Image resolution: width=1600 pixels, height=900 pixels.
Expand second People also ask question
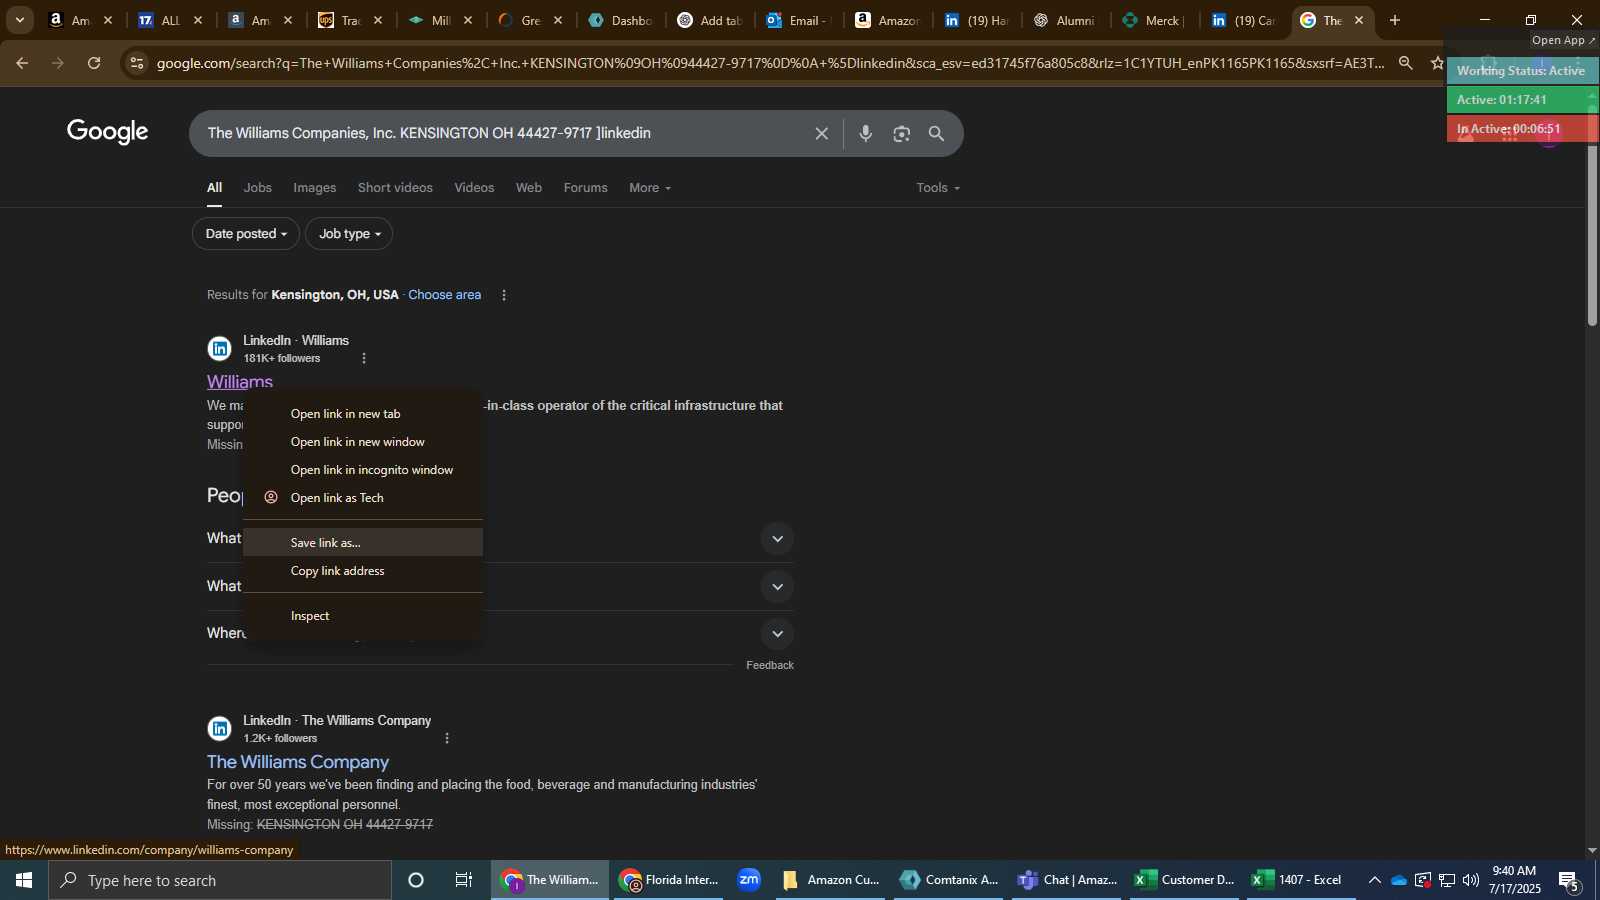pyautogui.click(x=777, y=587)
